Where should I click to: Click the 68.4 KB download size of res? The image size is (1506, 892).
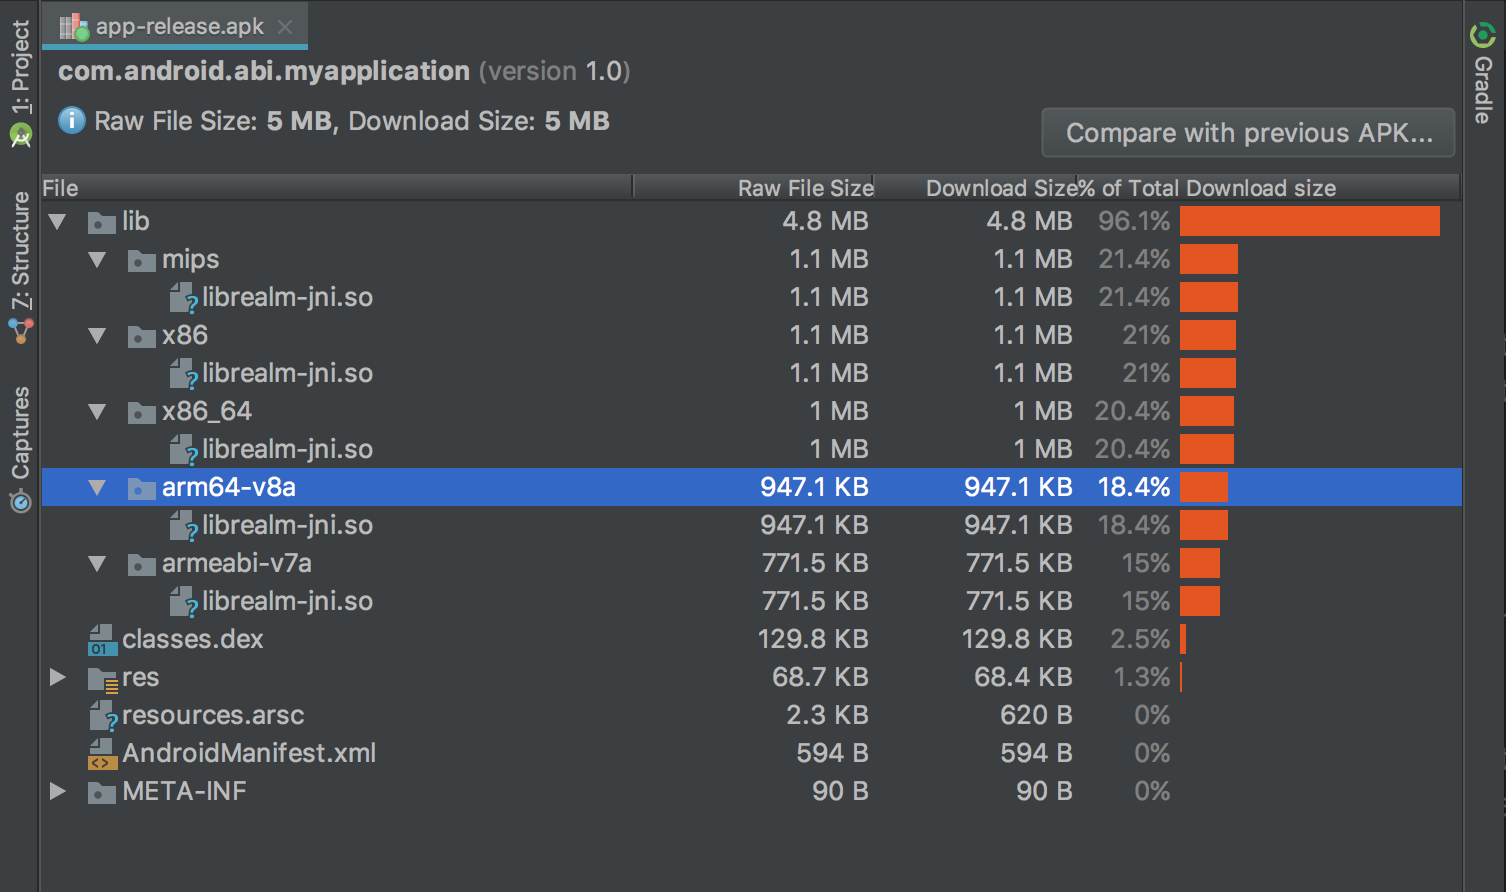pos(1022,678)
